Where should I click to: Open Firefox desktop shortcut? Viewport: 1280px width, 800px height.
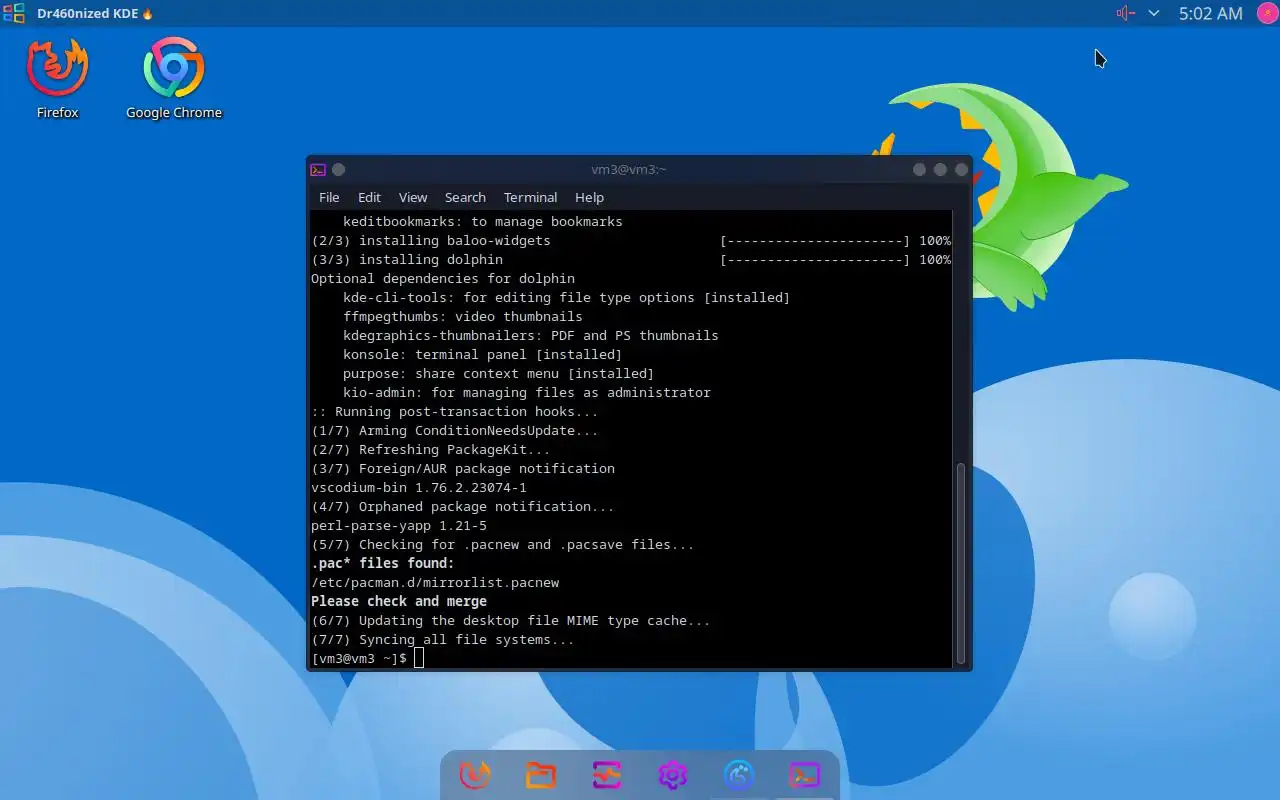(57, 79)
